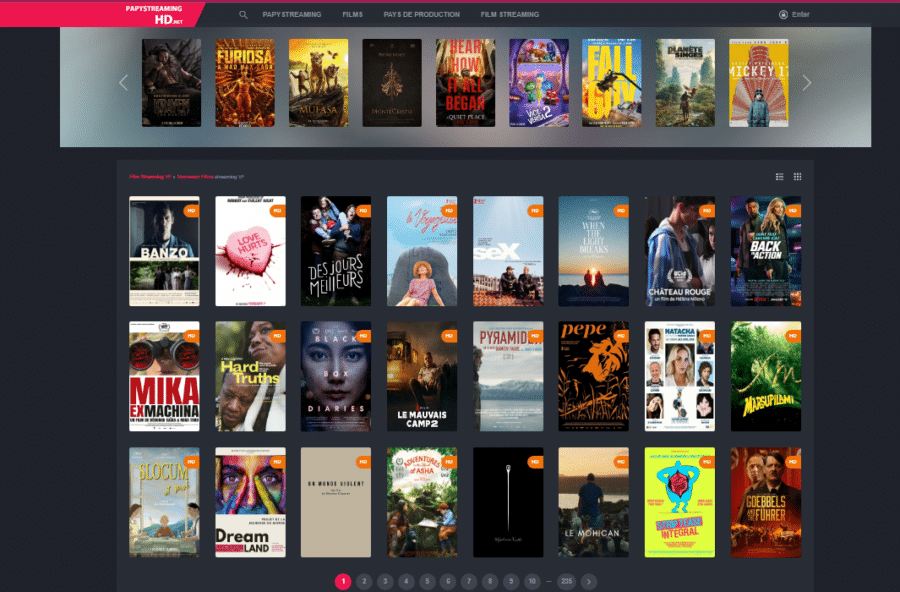Open the Château Rouge film poster
Image resolution: width=900 pixels, height=592 pixels.
[680, 251]
